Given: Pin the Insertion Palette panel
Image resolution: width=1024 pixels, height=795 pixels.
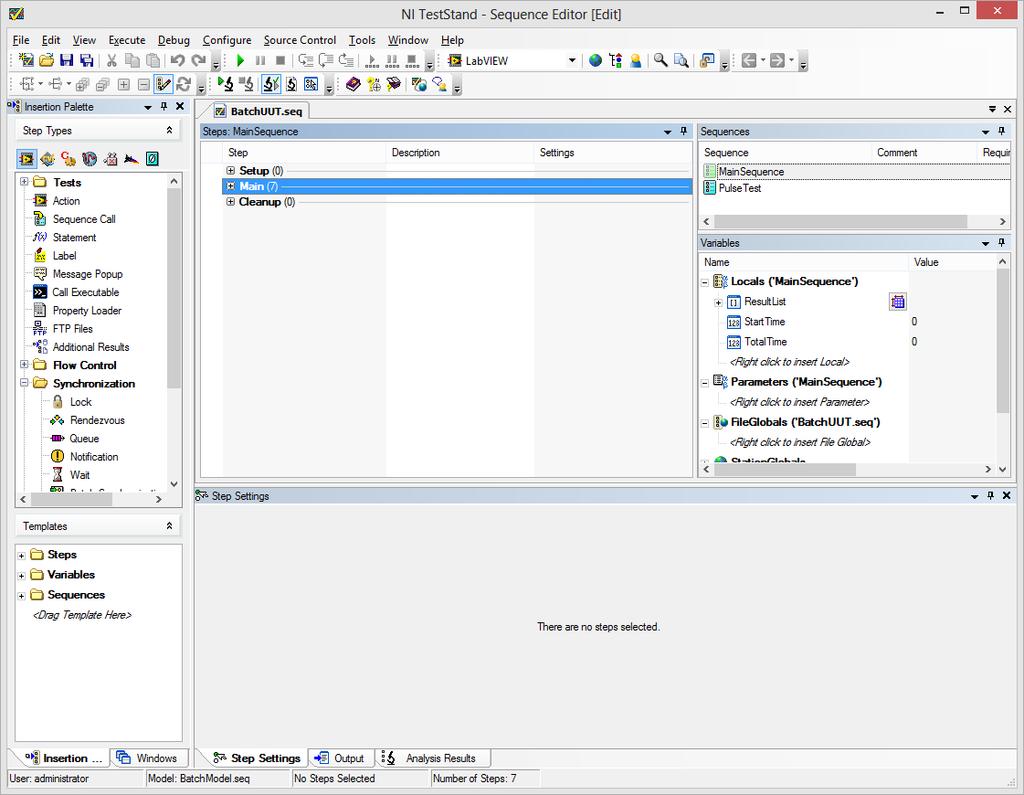Looking at the screenshot, I should [x=164, y=106].
